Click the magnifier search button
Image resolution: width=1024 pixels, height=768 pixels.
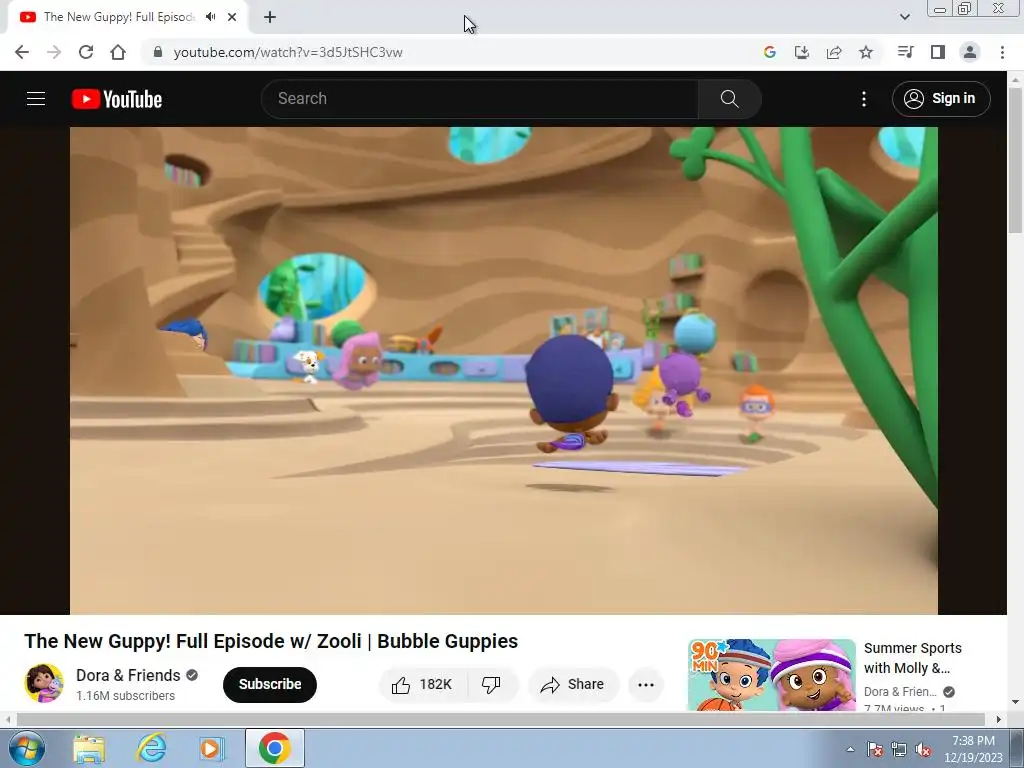[729, 99]
